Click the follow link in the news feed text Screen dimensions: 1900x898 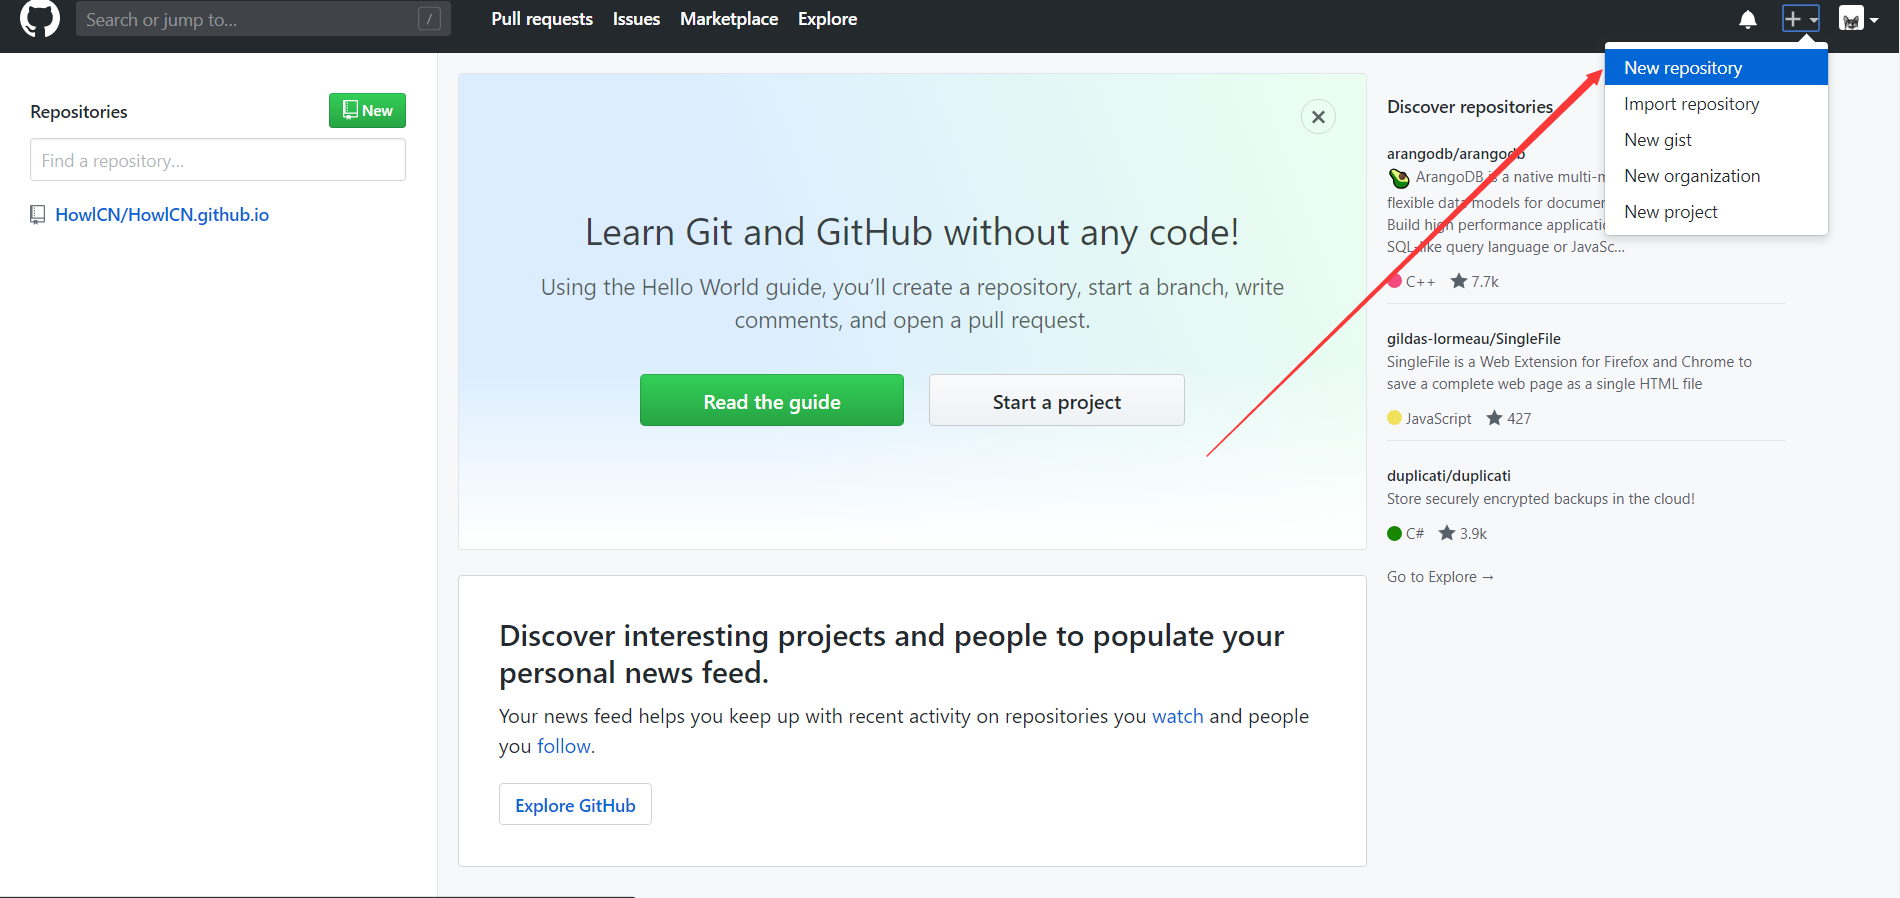click(564, 746)
